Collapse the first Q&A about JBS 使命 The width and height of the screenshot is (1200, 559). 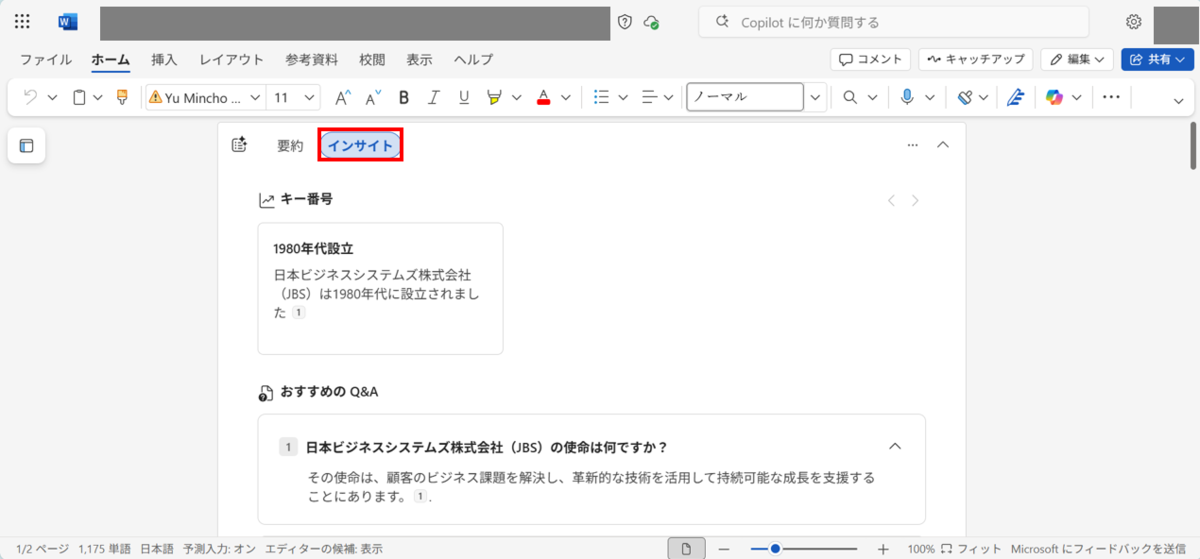tap(895, 446)
